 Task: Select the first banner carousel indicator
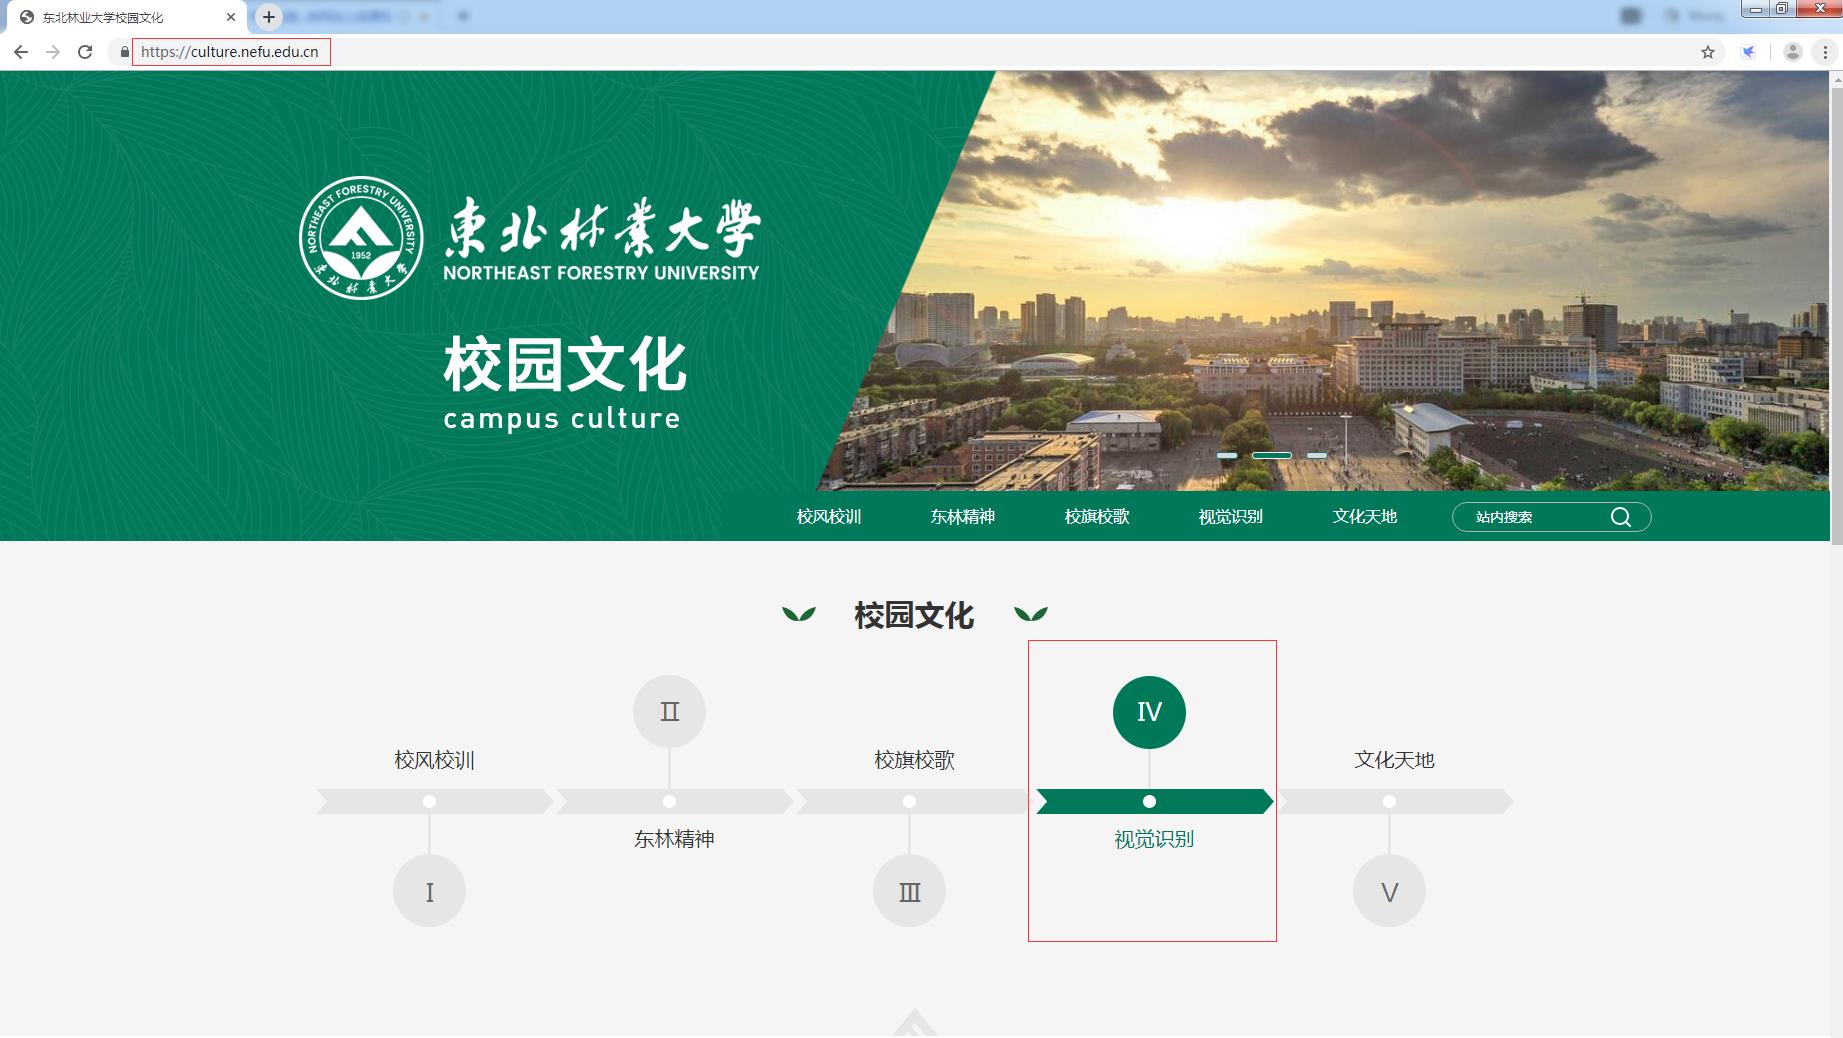point(1227,455)
